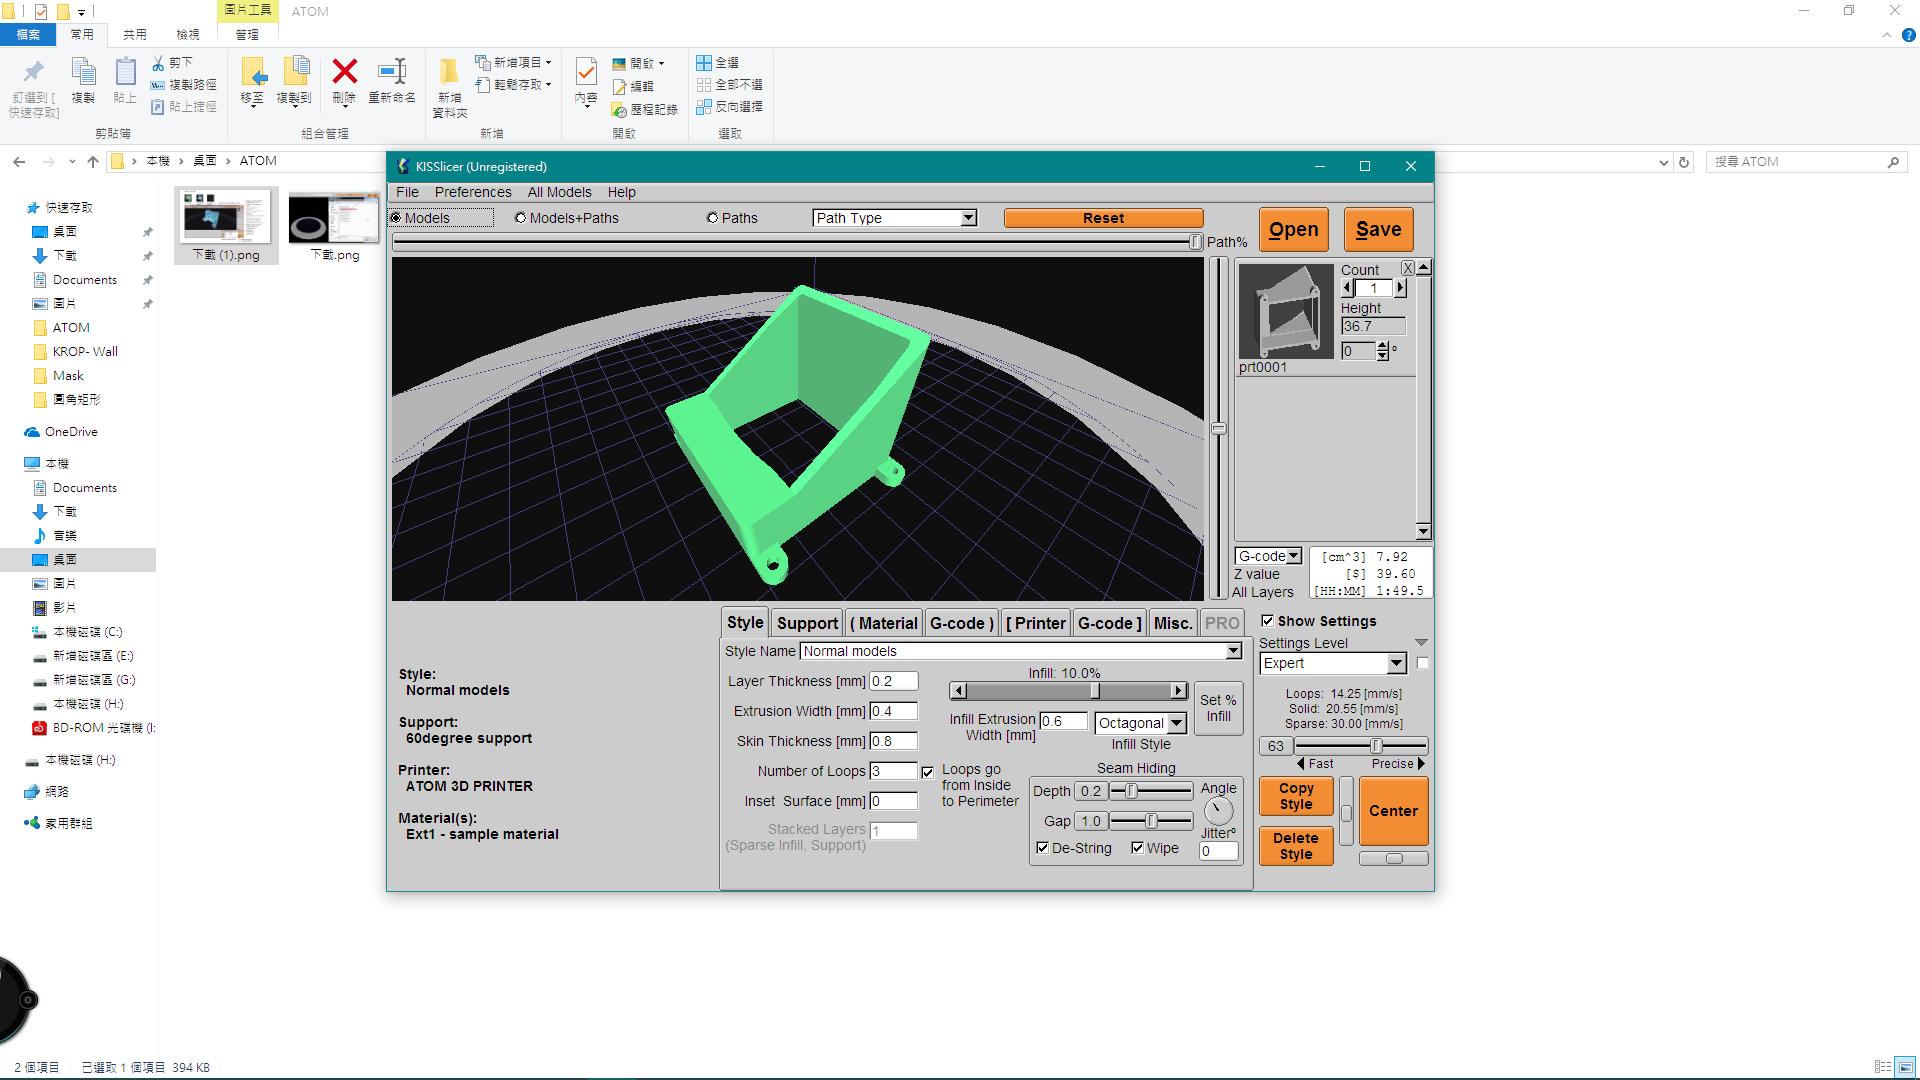Click the Explorer Up directory arrow

tap(93, 161)
